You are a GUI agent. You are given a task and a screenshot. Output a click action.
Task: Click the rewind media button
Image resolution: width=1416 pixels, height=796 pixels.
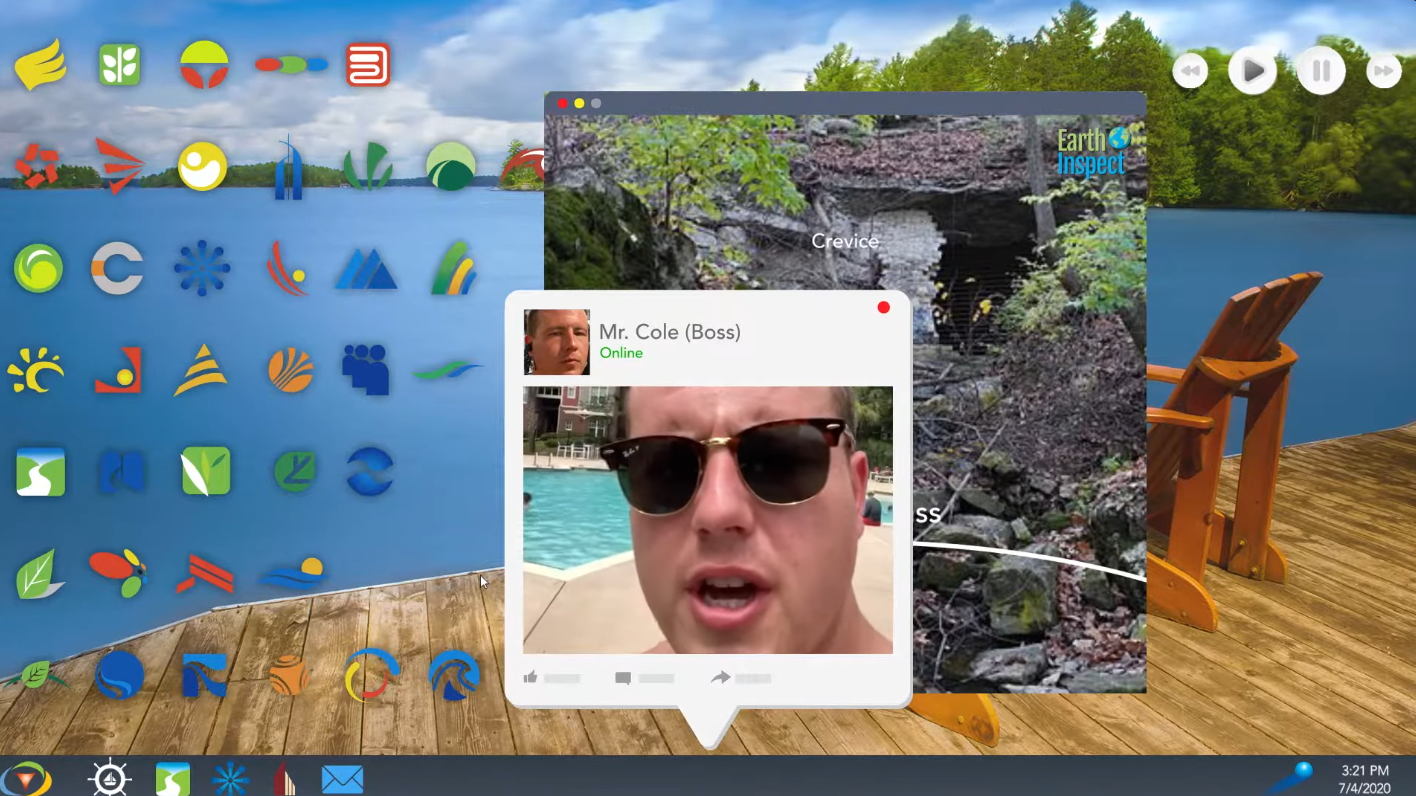(x=1190, y=71)
